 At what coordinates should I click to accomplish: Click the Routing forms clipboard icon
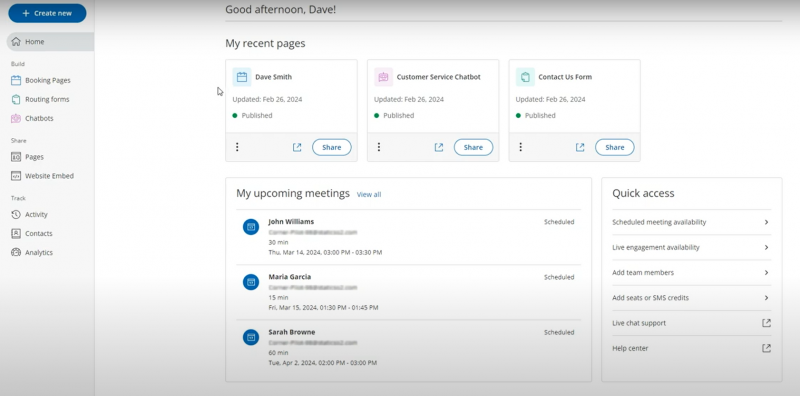click(x=16, y=100)
